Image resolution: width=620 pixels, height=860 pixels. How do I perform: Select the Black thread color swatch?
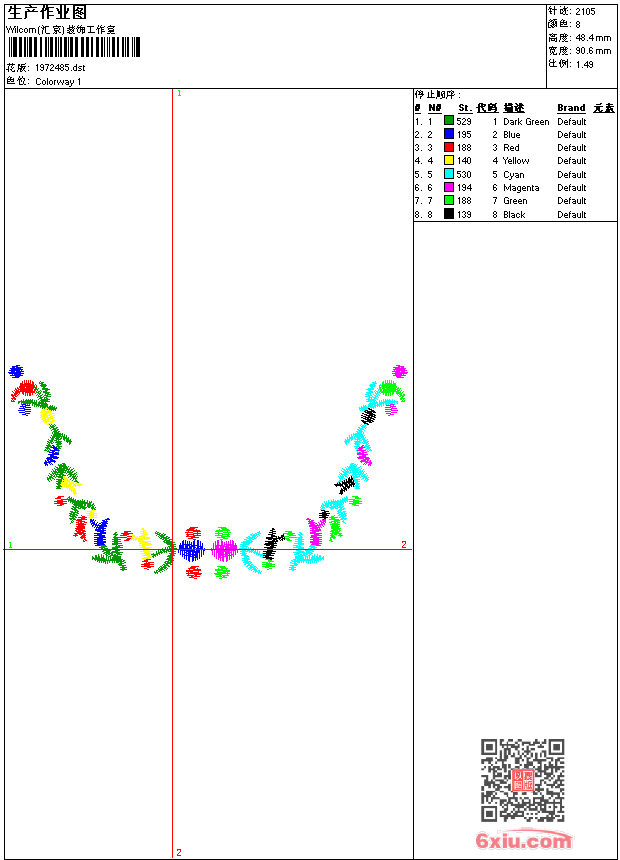(x=448, y=213)
